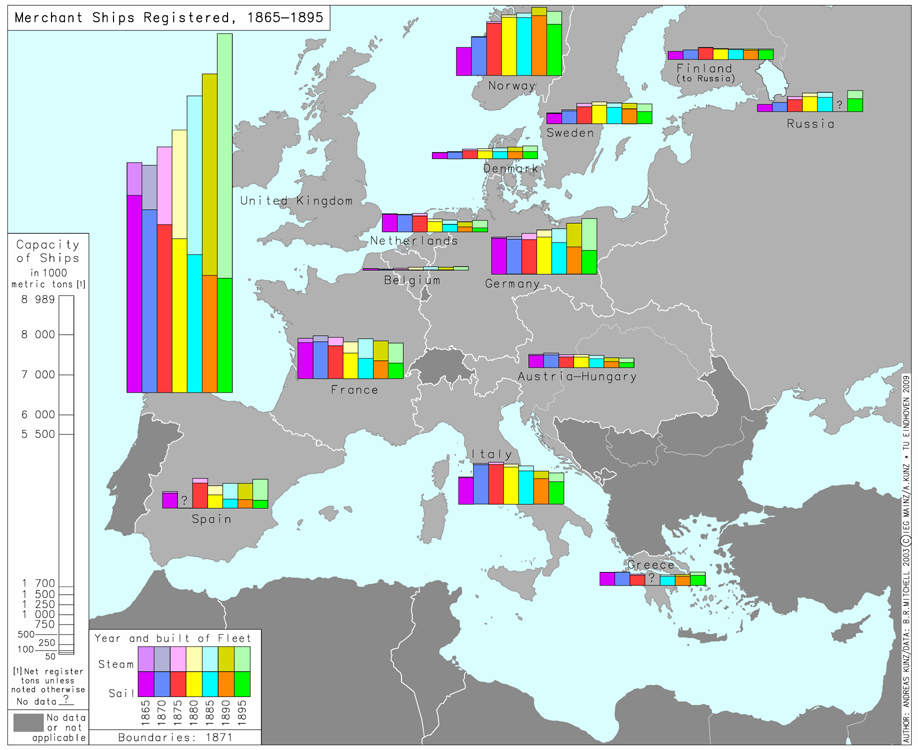Click the "Capacity of Ships" scale heading
The width and height of the screenshot is (918, 750).
(47, 251)
